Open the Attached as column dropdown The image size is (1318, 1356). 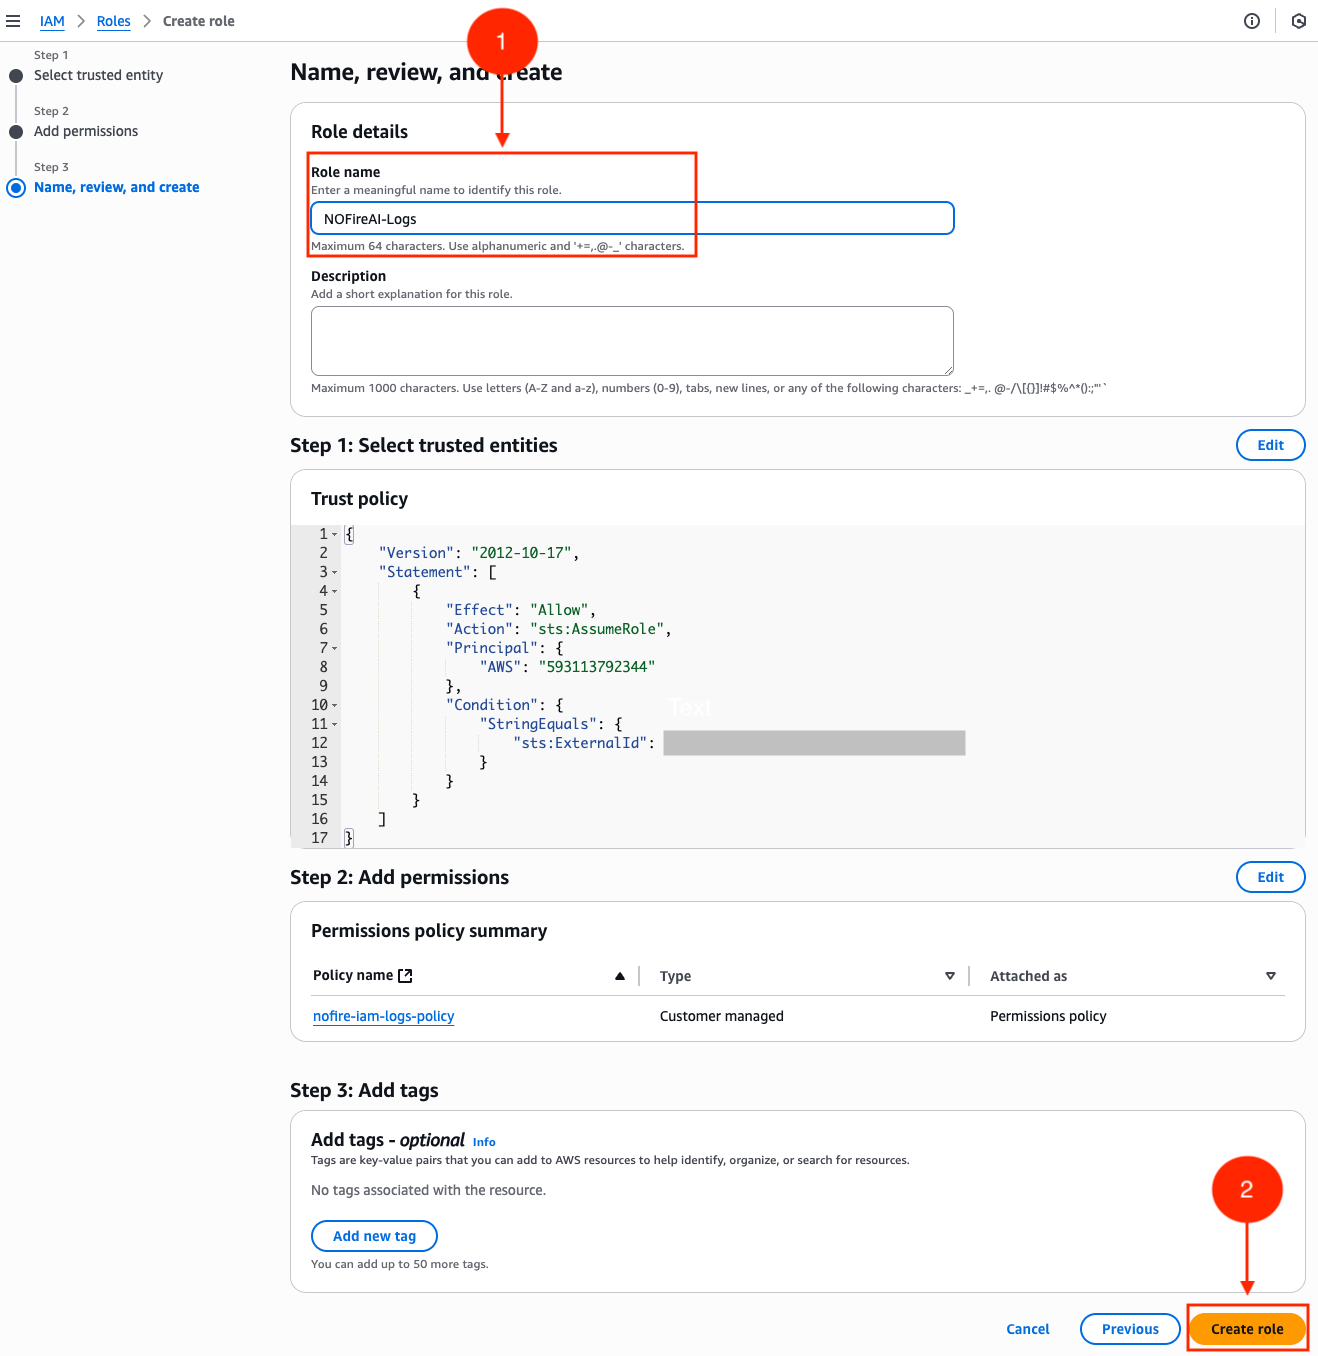click(x=1271, y=976)
